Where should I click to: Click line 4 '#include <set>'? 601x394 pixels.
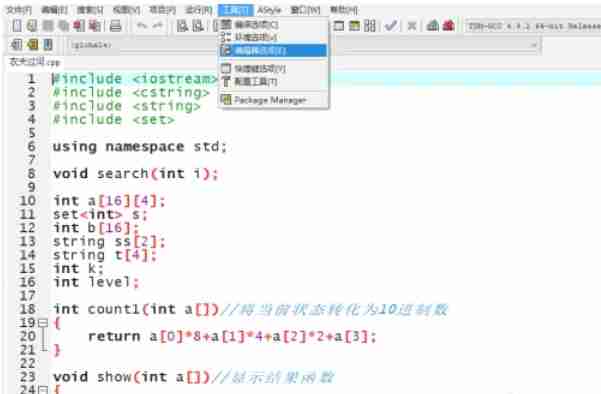click(113, 120)
